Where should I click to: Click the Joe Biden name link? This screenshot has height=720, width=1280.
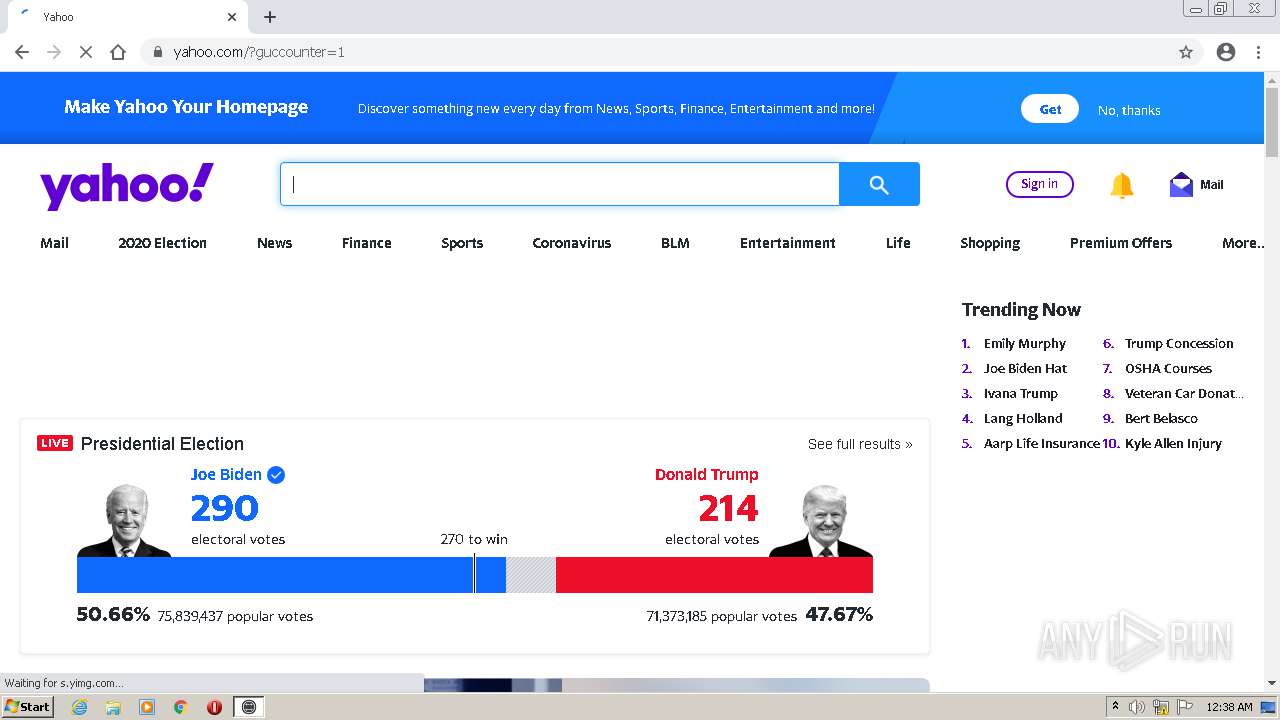[x=226, y=475]
